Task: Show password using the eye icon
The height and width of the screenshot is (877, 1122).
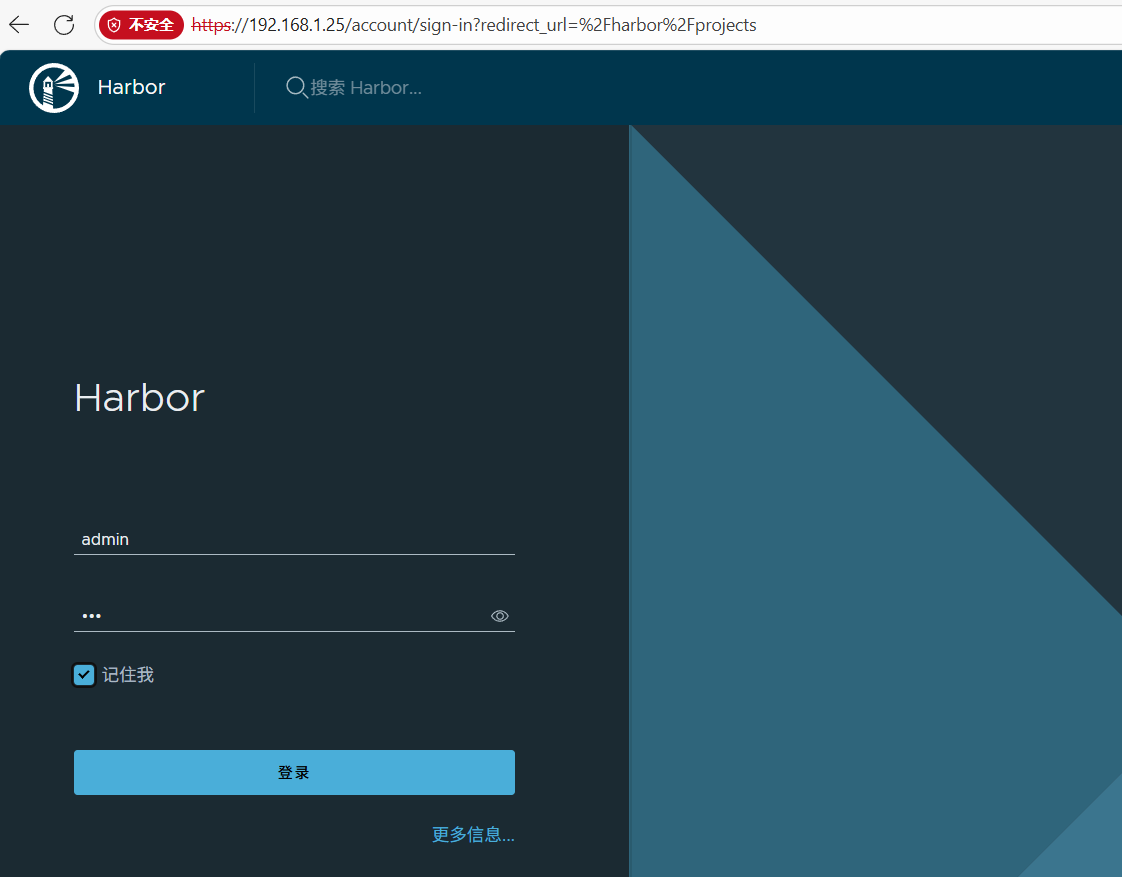Action: (499, 616)
